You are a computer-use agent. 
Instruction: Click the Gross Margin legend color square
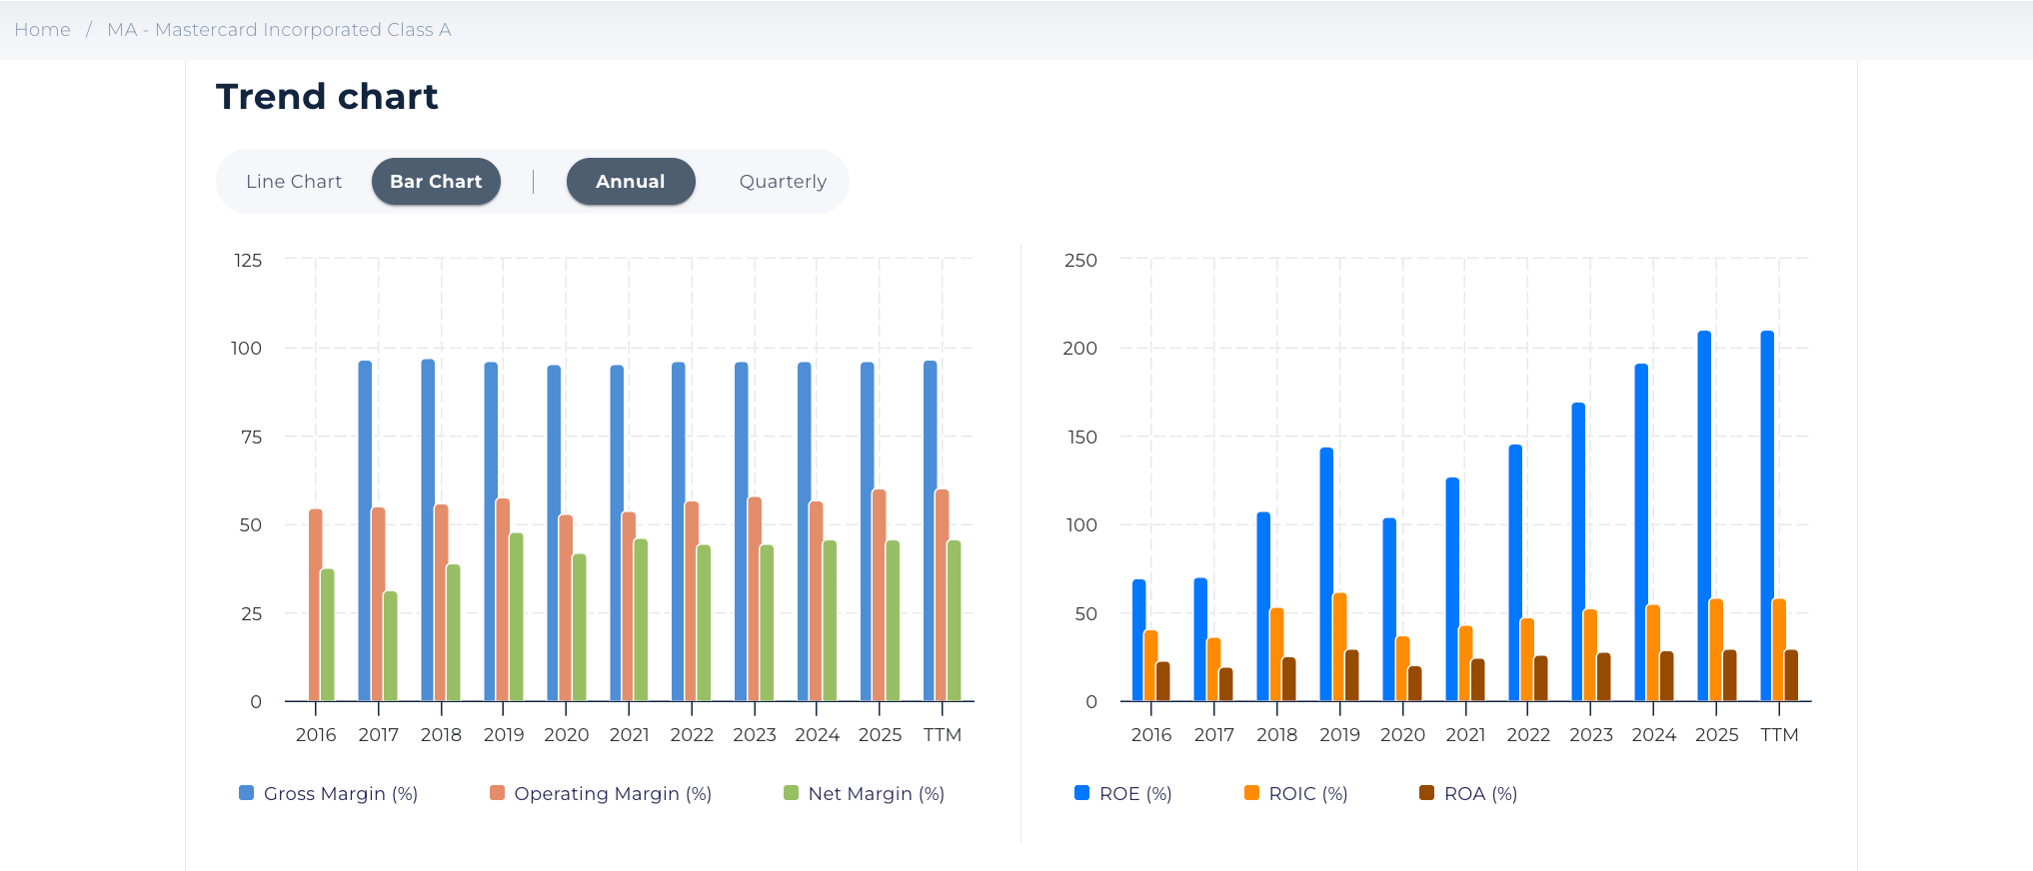coord(246,793)
